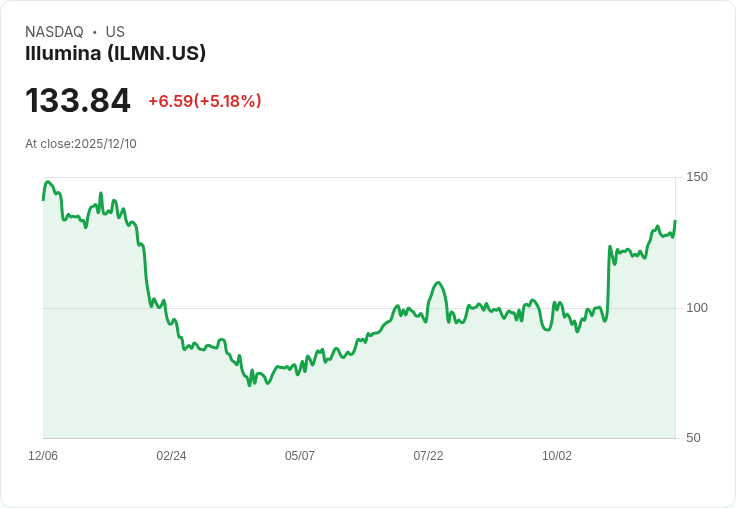Image resolution: width=736 pixels, height=508 pixels.
Task: Click the 05/07 date axis label
Action: point(300,455)
